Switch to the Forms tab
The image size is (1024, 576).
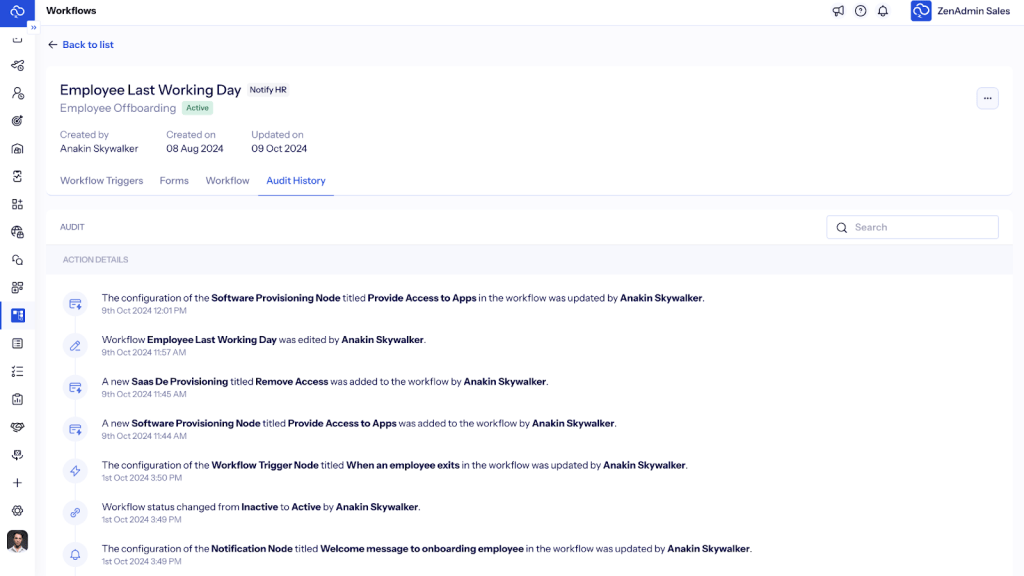click(x=174, y=181)
